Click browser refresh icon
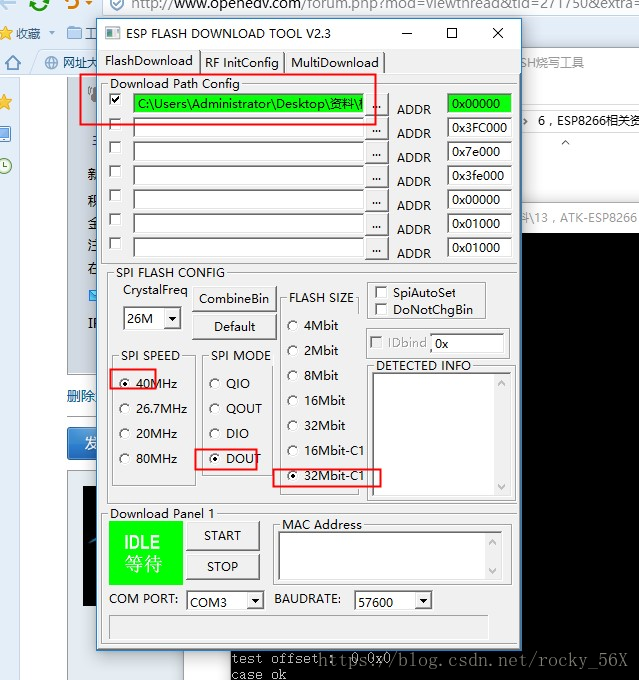 coord(39,4)
